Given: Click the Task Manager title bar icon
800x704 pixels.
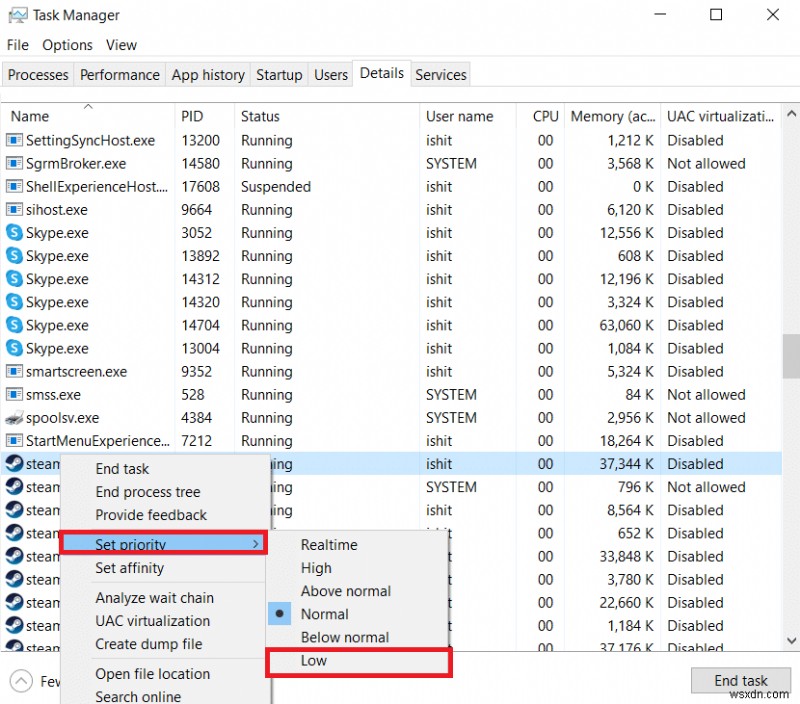Looking at the screenshot, I should [x=18, y=15].
